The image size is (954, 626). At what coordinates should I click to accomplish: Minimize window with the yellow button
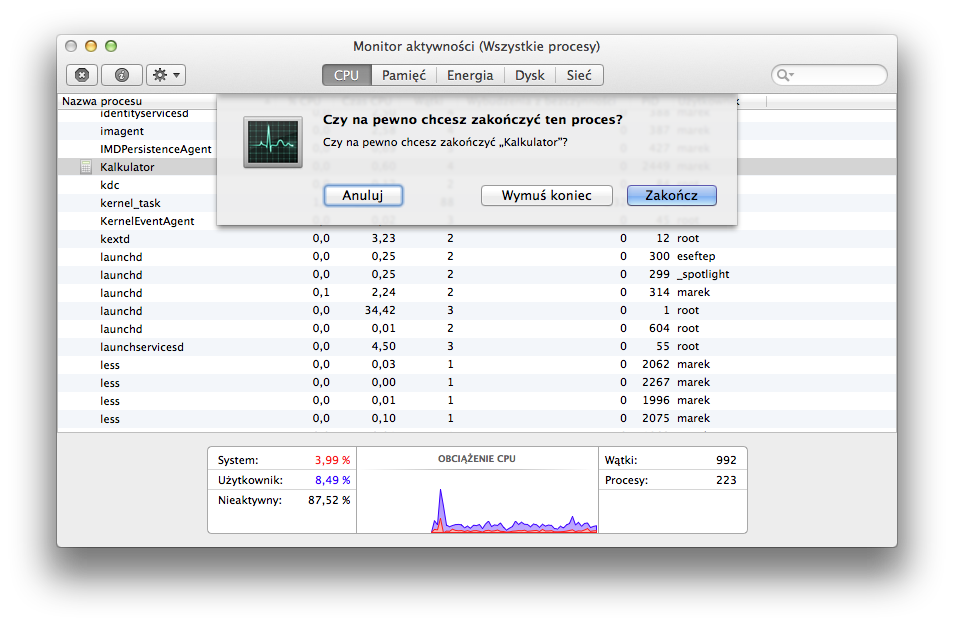point(91,46)
